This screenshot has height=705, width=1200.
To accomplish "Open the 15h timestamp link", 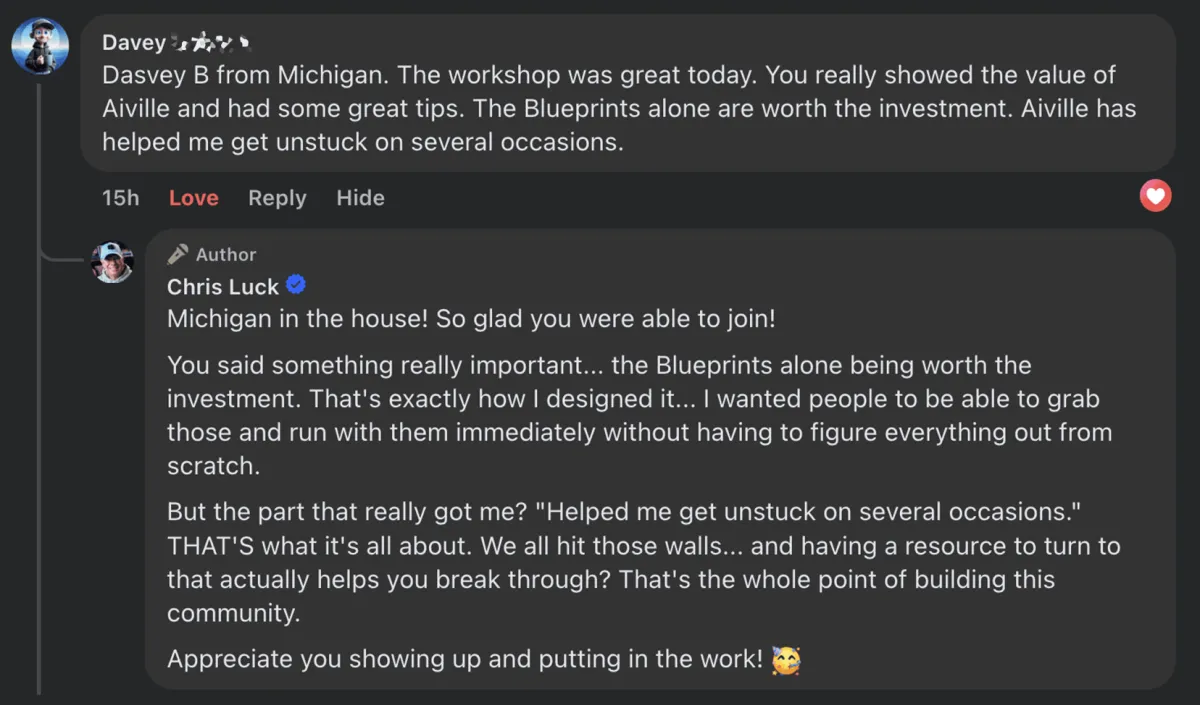I will click(120, 198).
